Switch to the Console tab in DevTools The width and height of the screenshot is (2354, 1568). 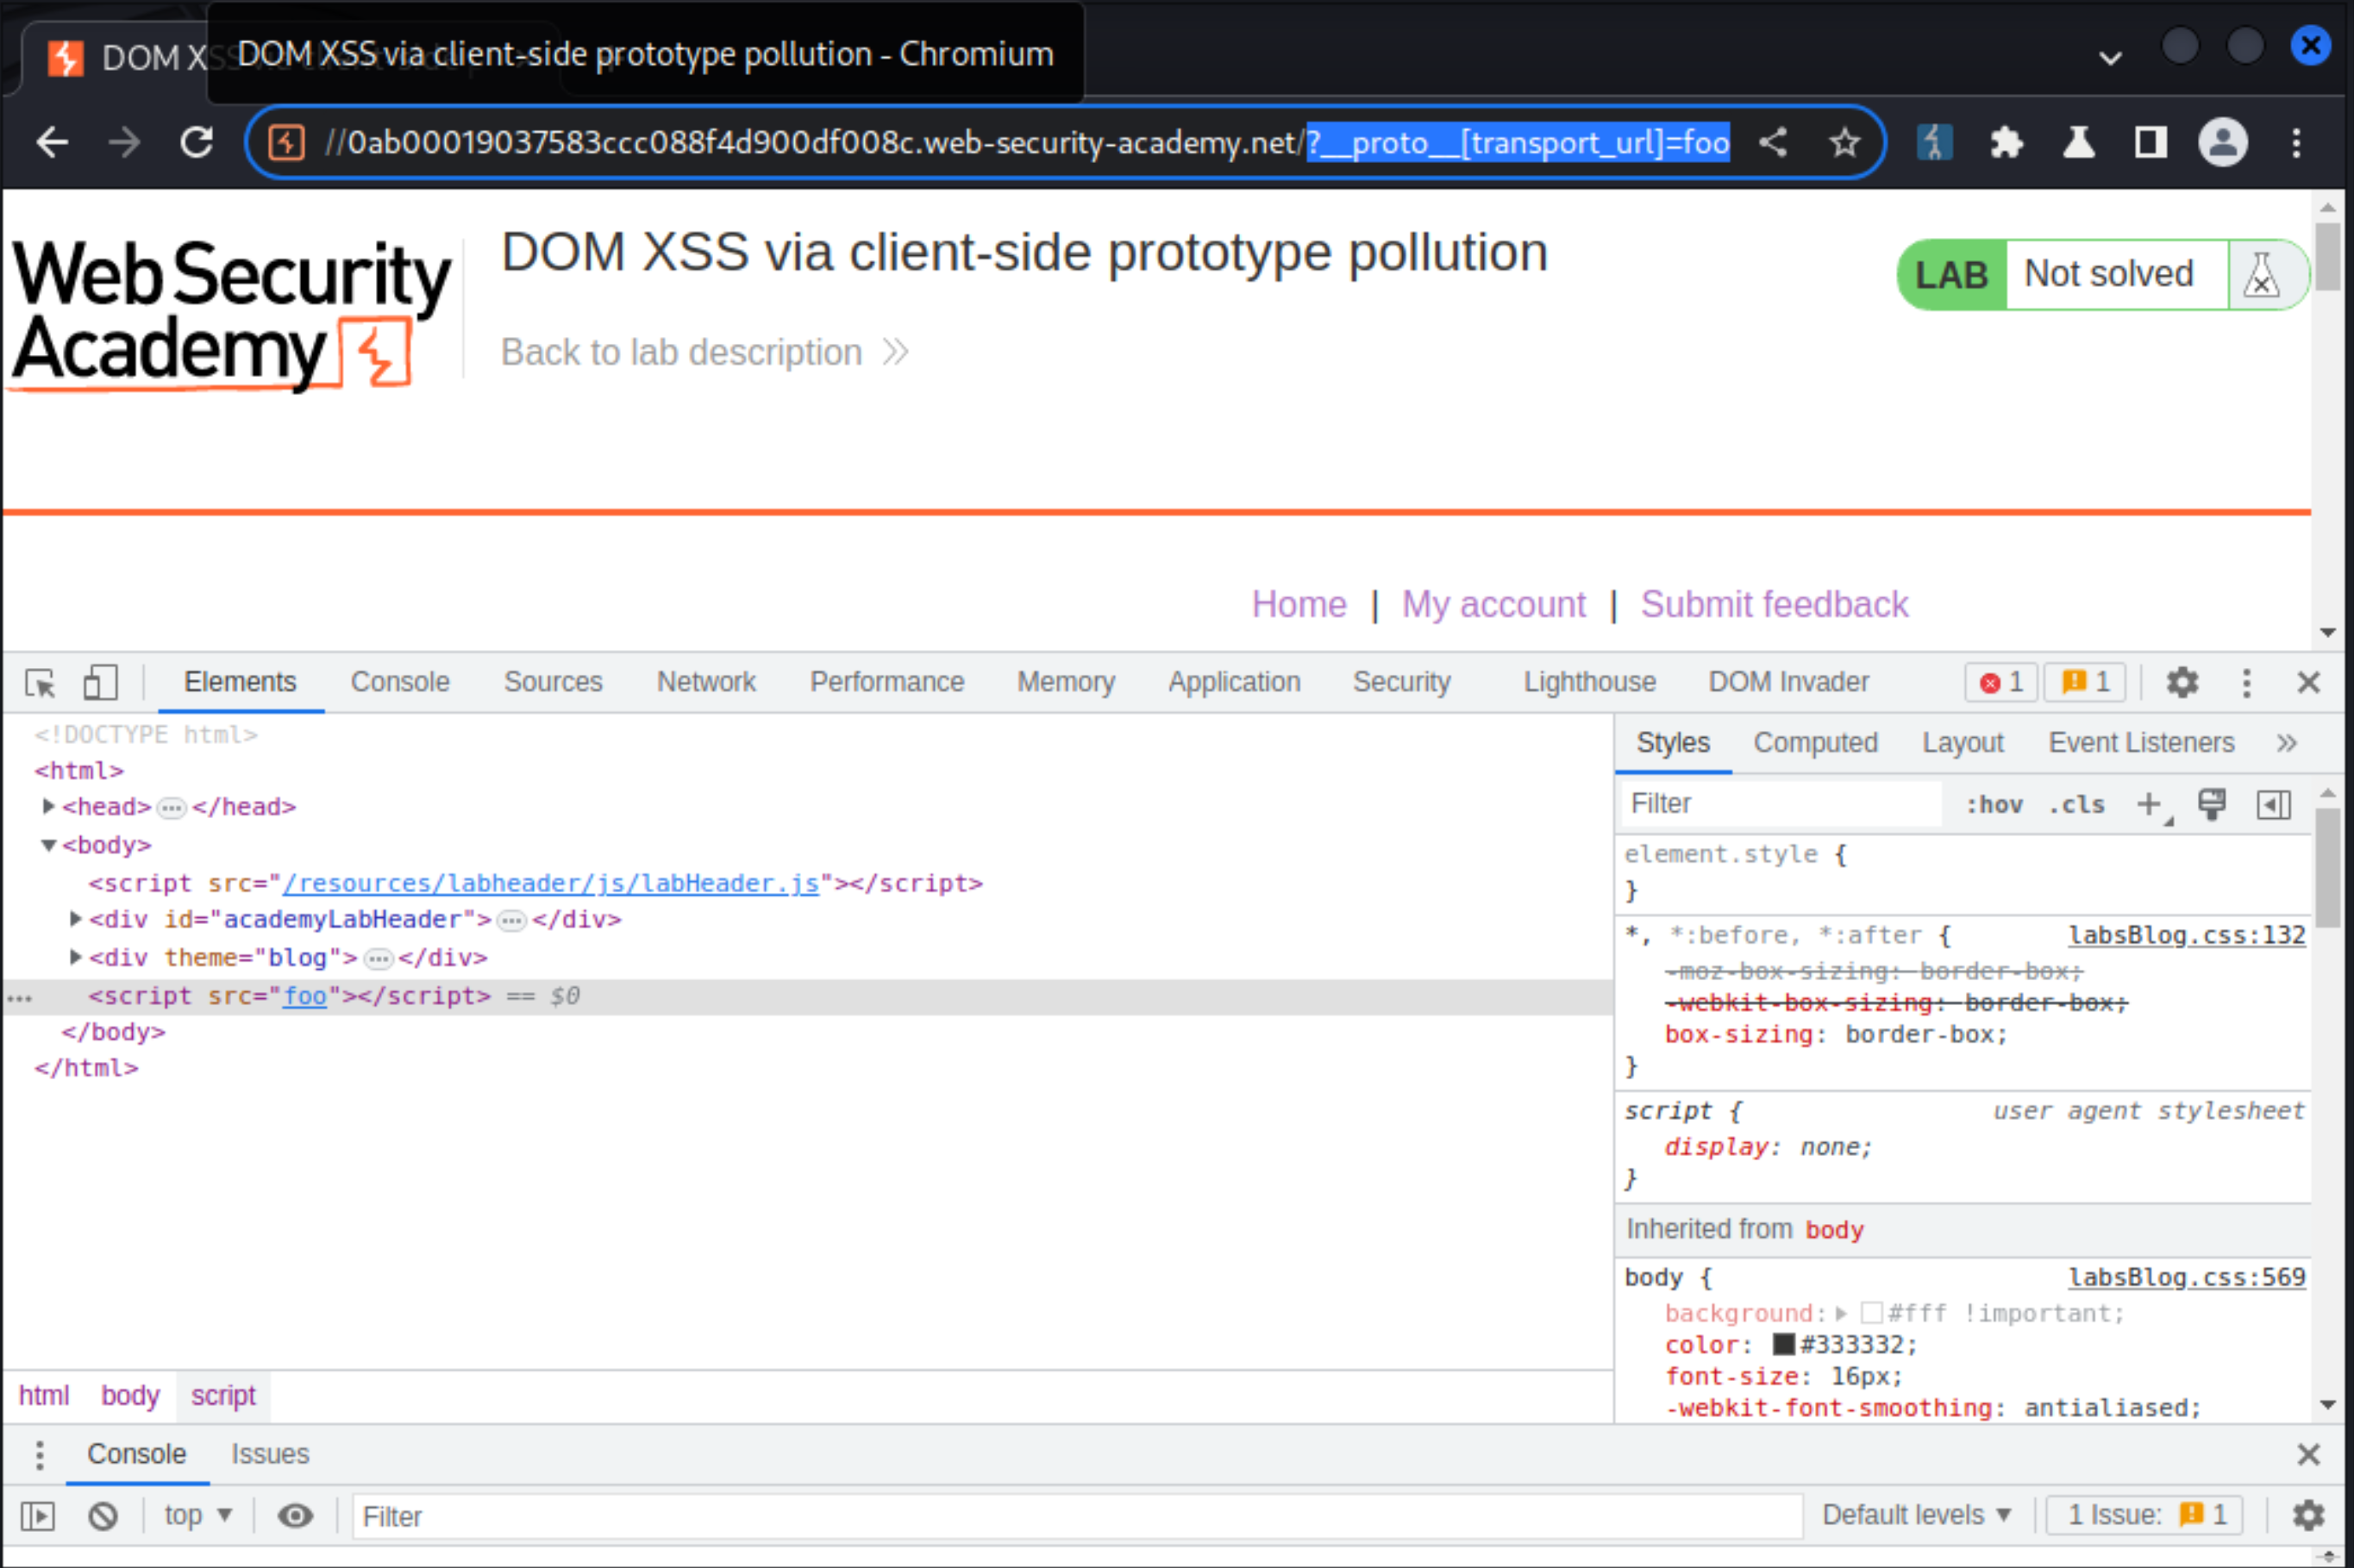[x=400, y=682]
